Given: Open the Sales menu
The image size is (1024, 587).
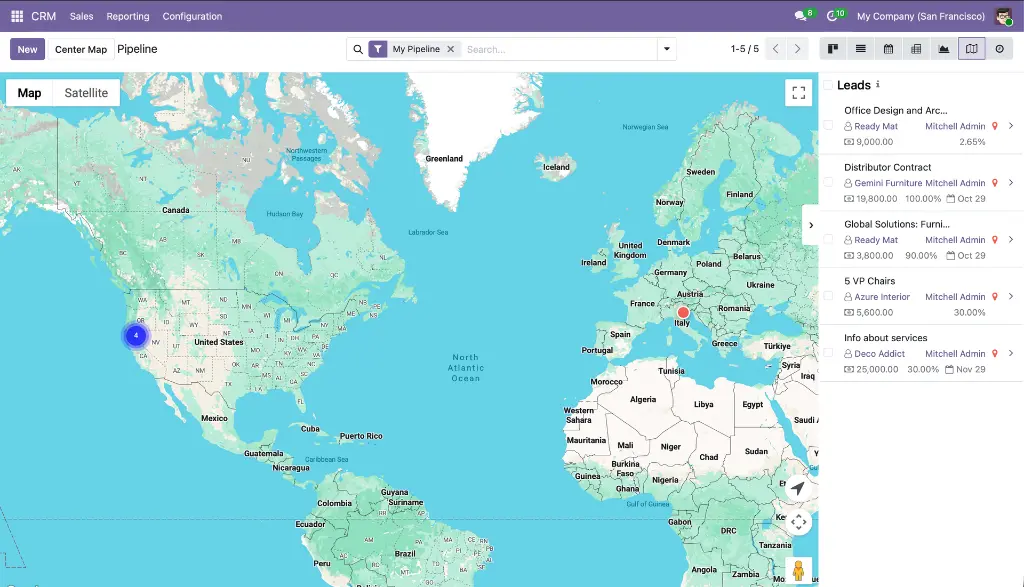Looking at the screenshot, I should click(82, 16).
